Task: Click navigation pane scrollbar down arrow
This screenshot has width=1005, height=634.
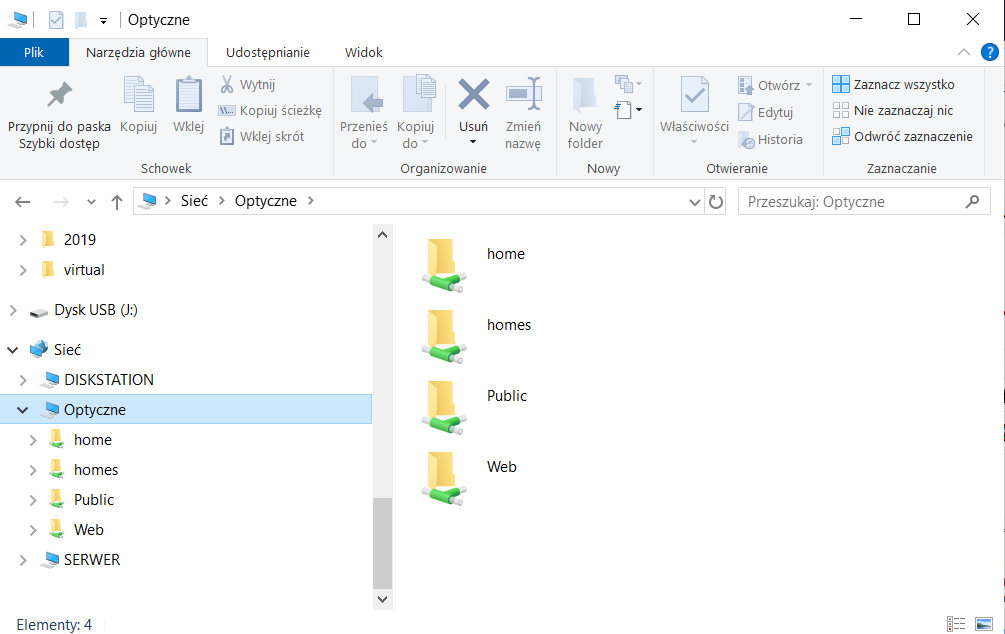Action: point(383,599)
